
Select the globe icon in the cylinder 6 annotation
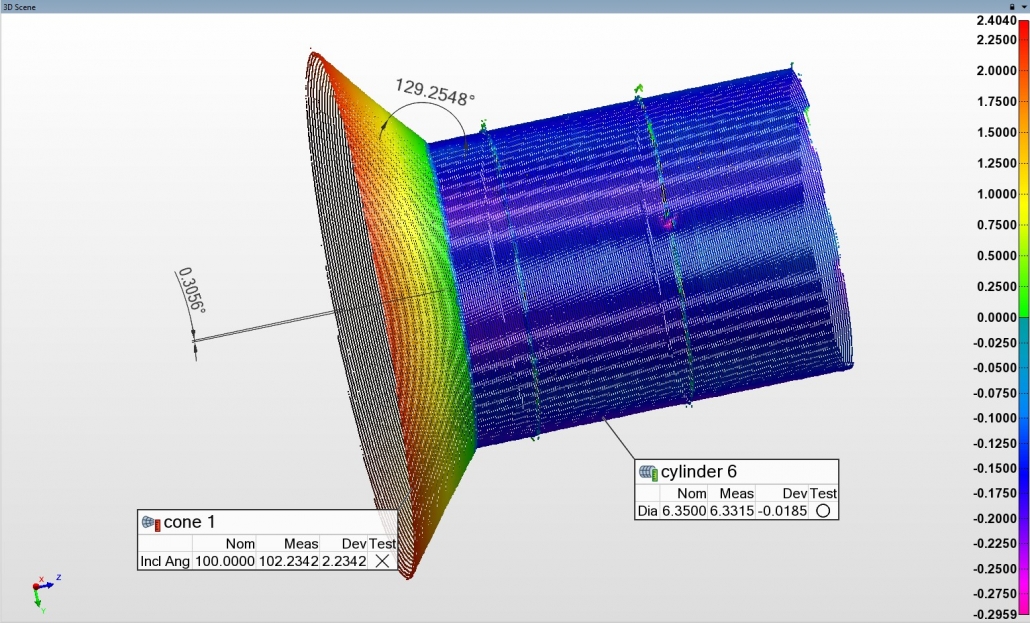[645, 471]
